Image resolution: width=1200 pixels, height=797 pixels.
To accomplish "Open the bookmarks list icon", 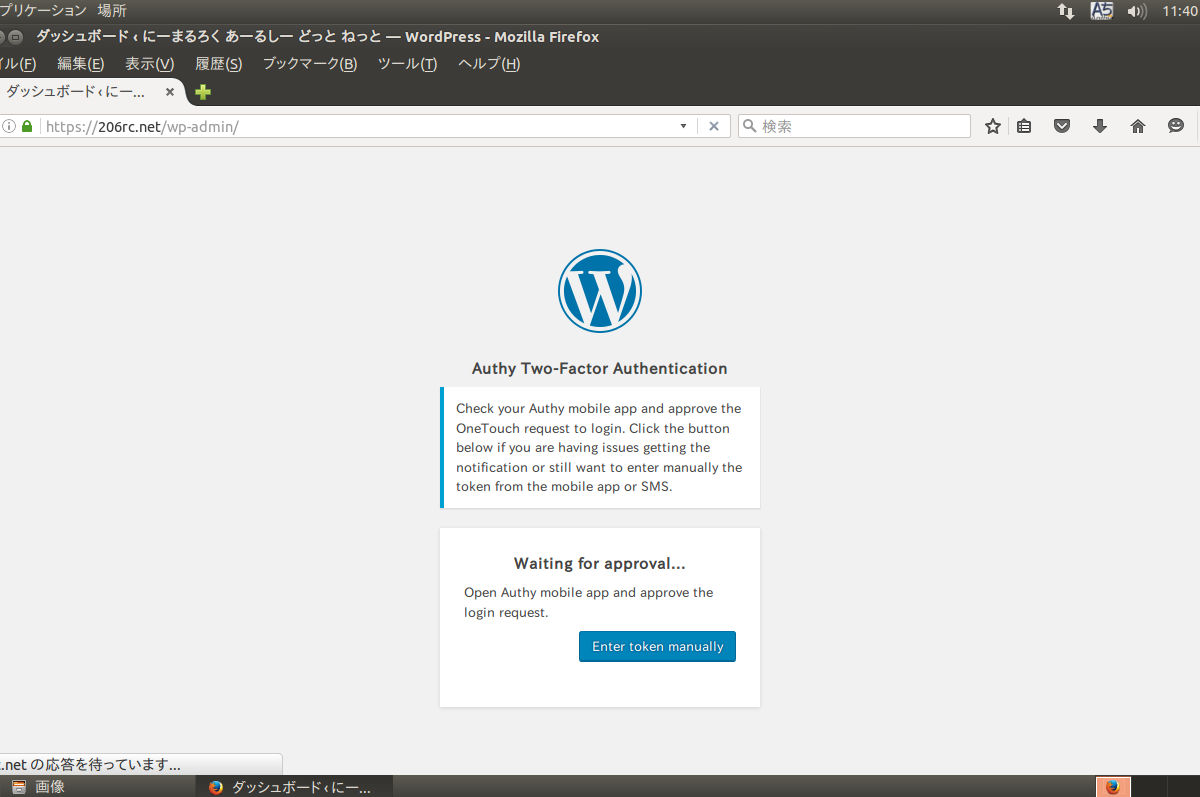I will click(1024, 126).
